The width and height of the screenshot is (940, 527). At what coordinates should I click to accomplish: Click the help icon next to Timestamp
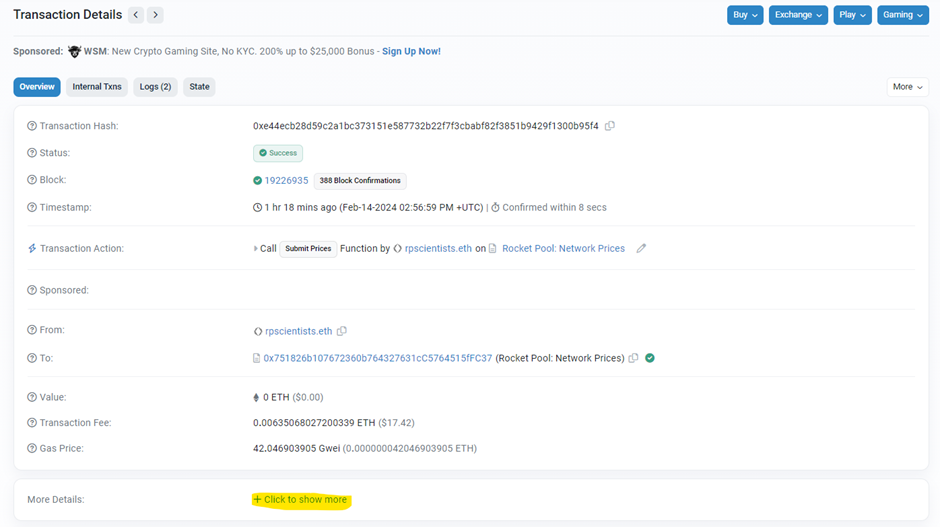coord(32,207)
